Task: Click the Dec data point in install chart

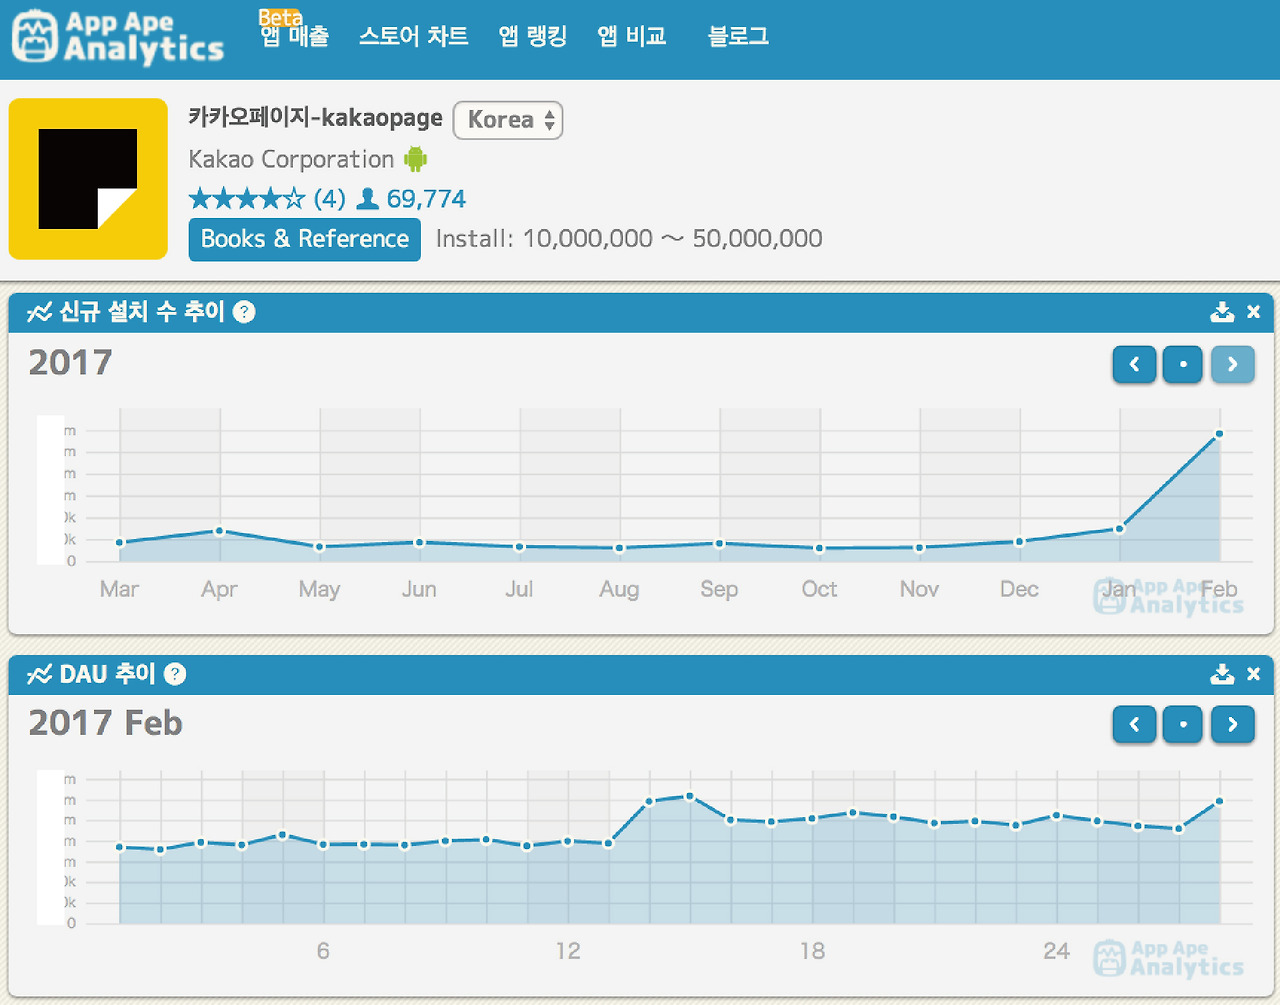Action: [x=1019, y=542]
